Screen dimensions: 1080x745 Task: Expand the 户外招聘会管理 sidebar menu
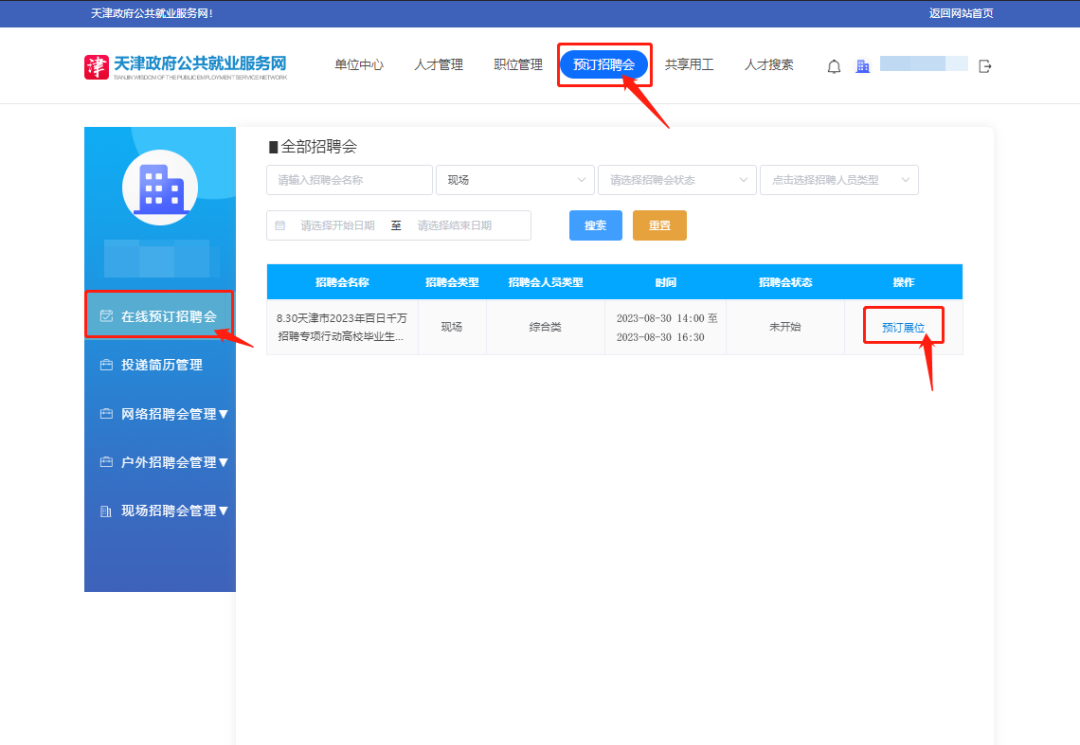165,462
